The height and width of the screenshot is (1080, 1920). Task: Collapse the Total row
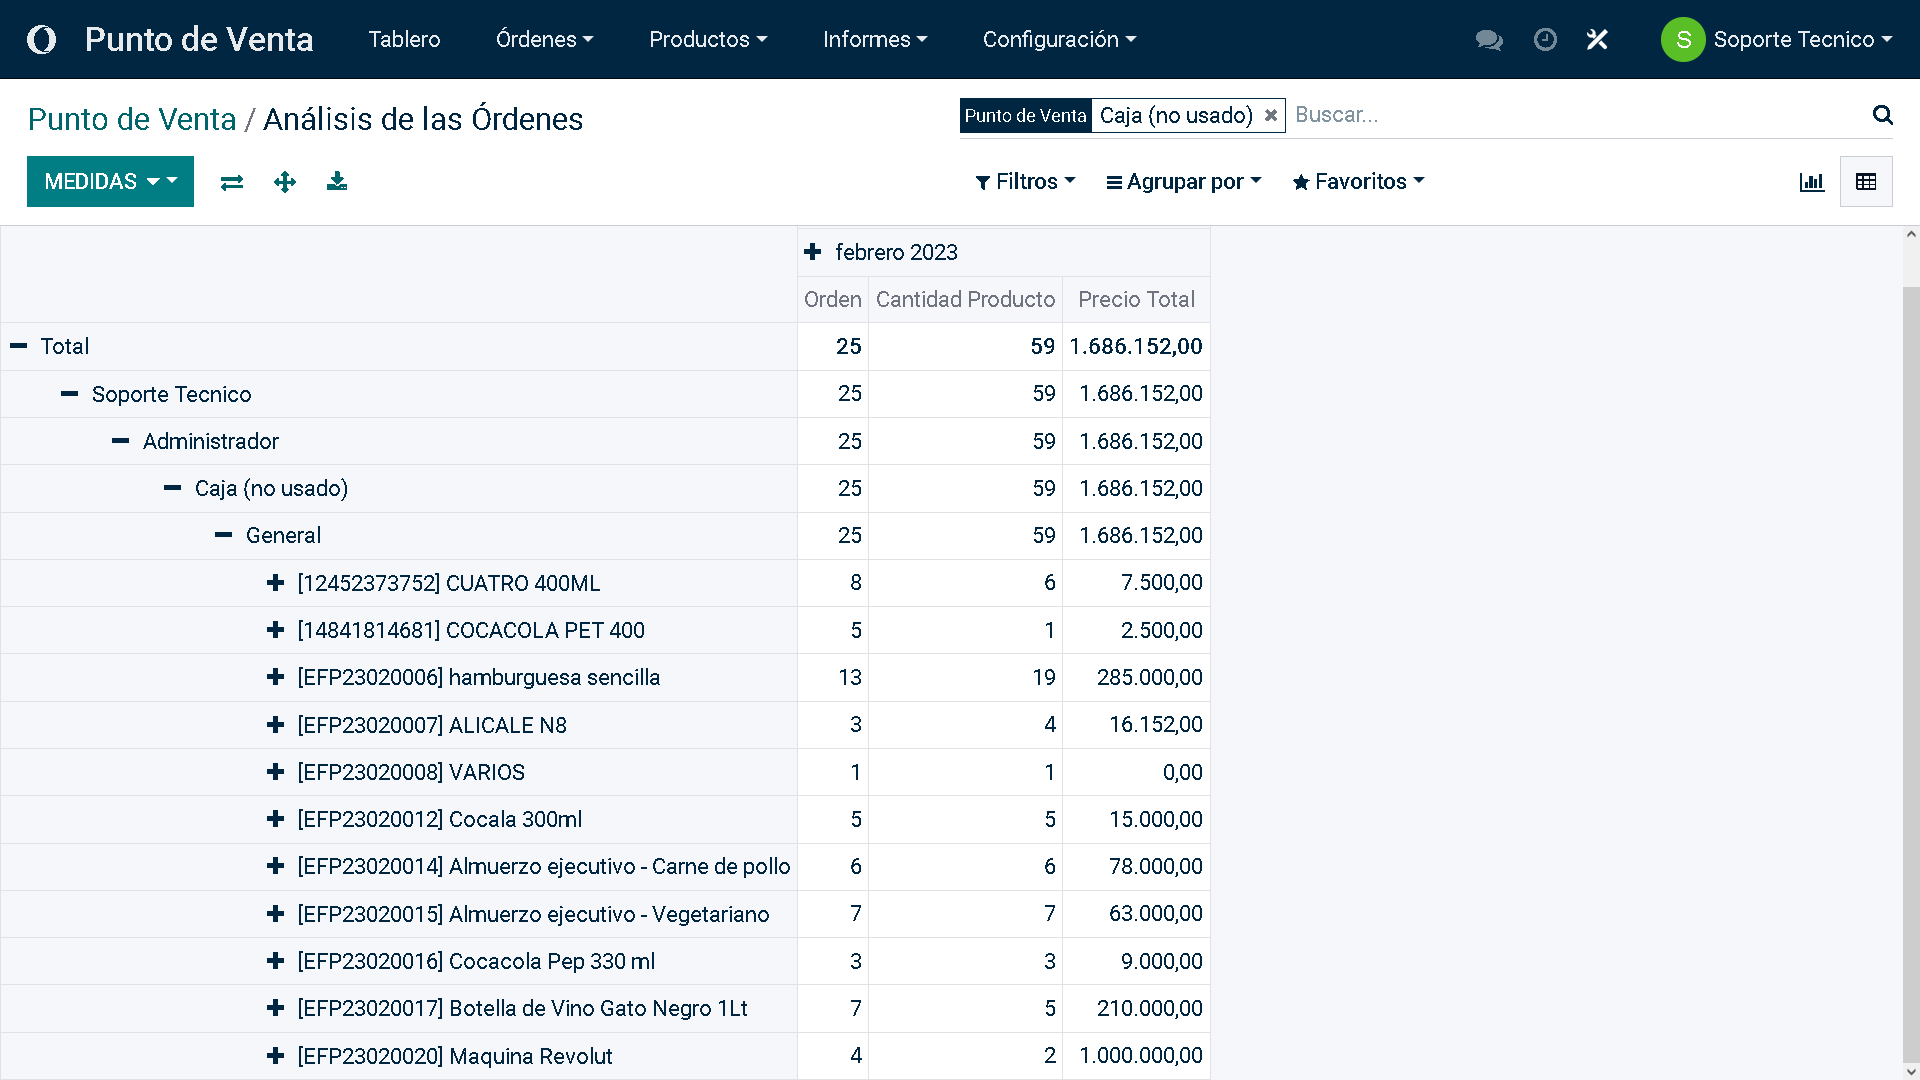click(19, 346)
